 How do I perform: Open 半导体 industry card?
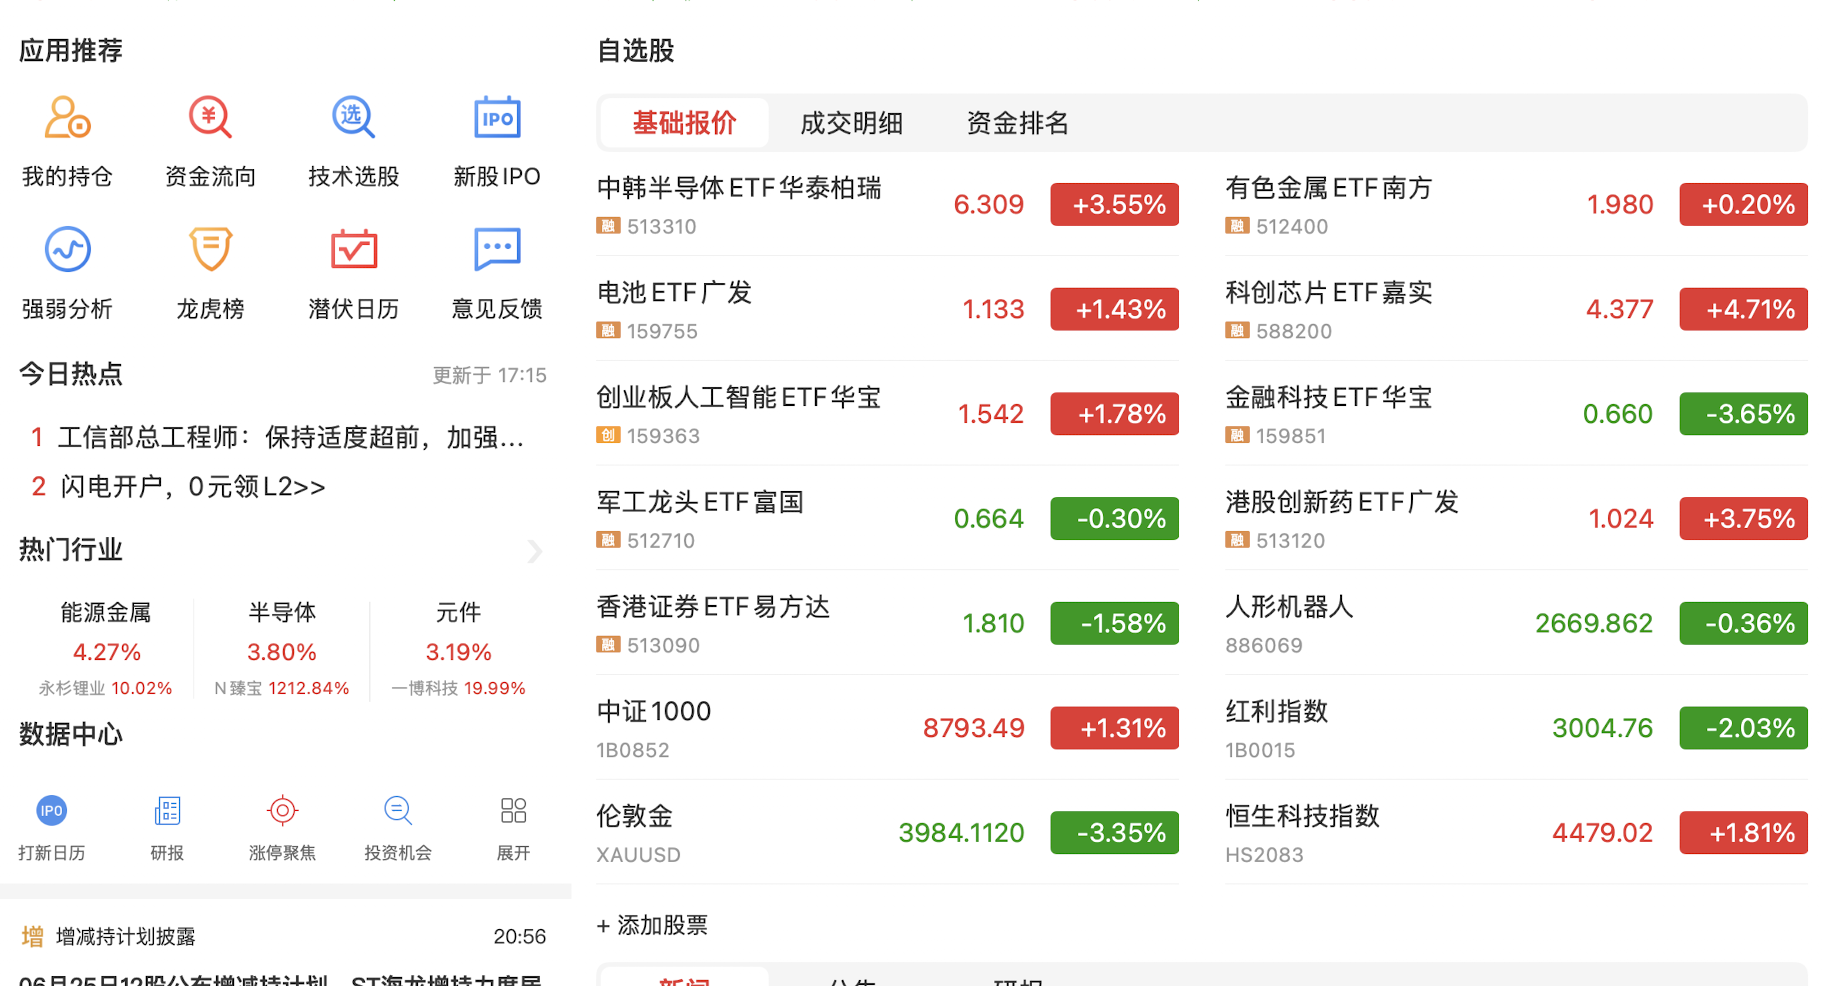coord(282,649)
